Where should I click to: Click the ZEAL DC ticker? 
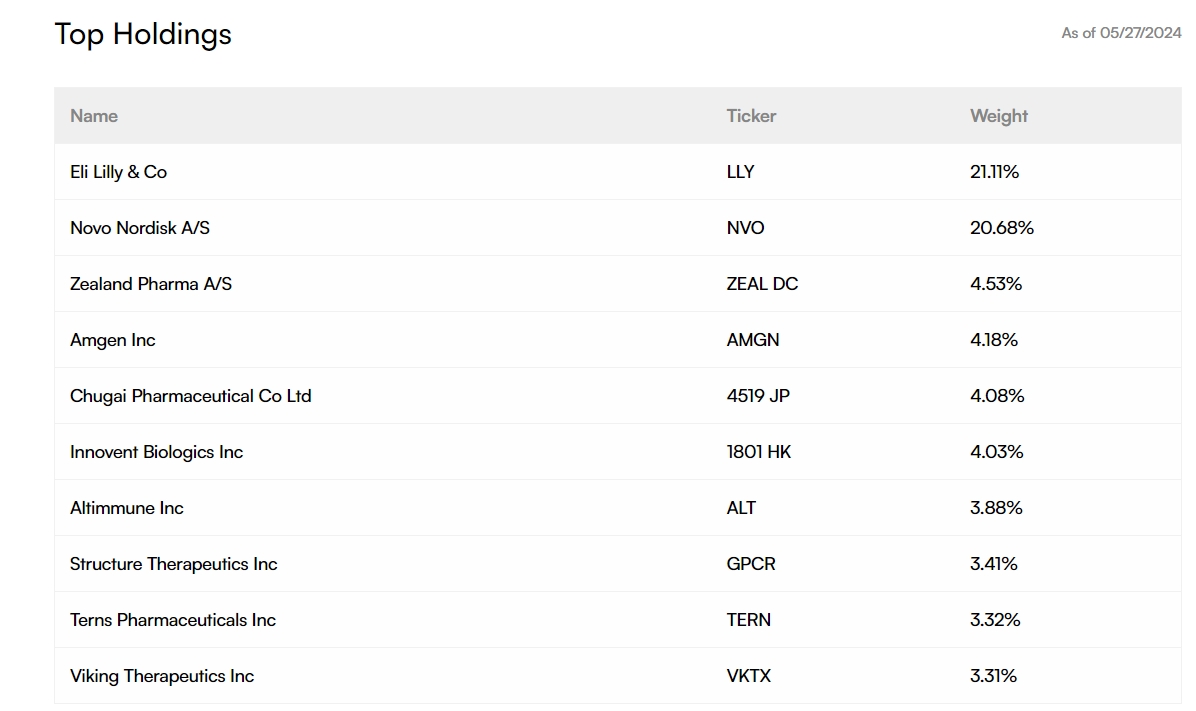pos(762,284)
